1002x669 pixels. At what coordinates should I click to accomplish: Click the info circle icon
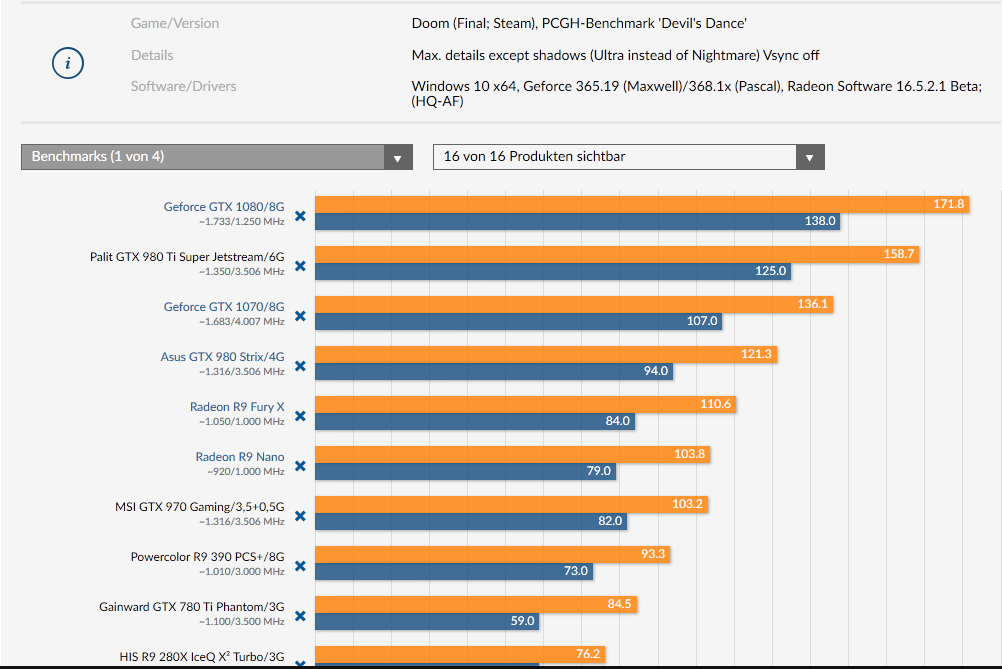(x=67, y=64)
